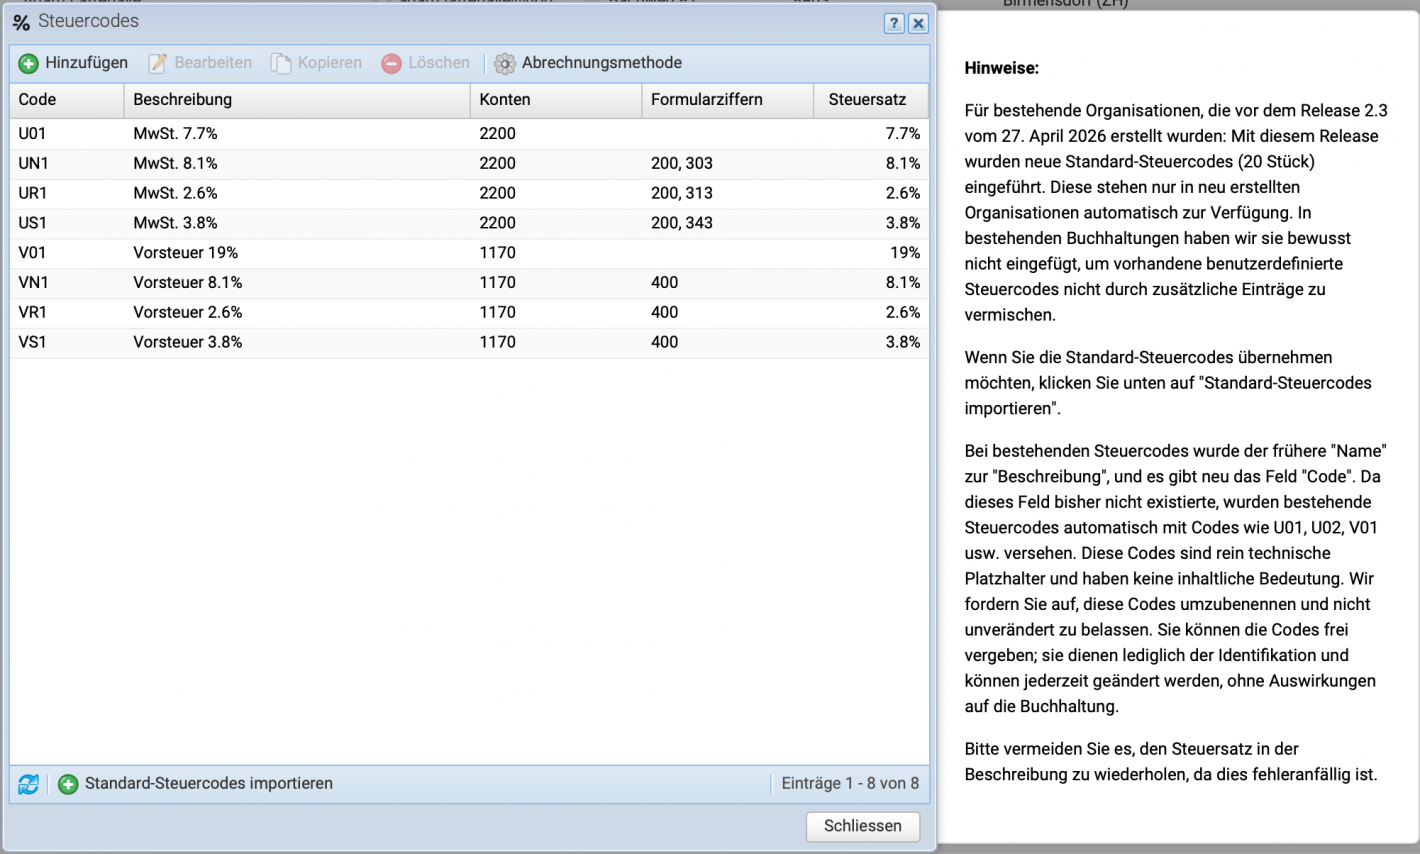Screen dimensions: 1420x854
Task: Click the Steuercodes dialog title
Action: (88, 21)
